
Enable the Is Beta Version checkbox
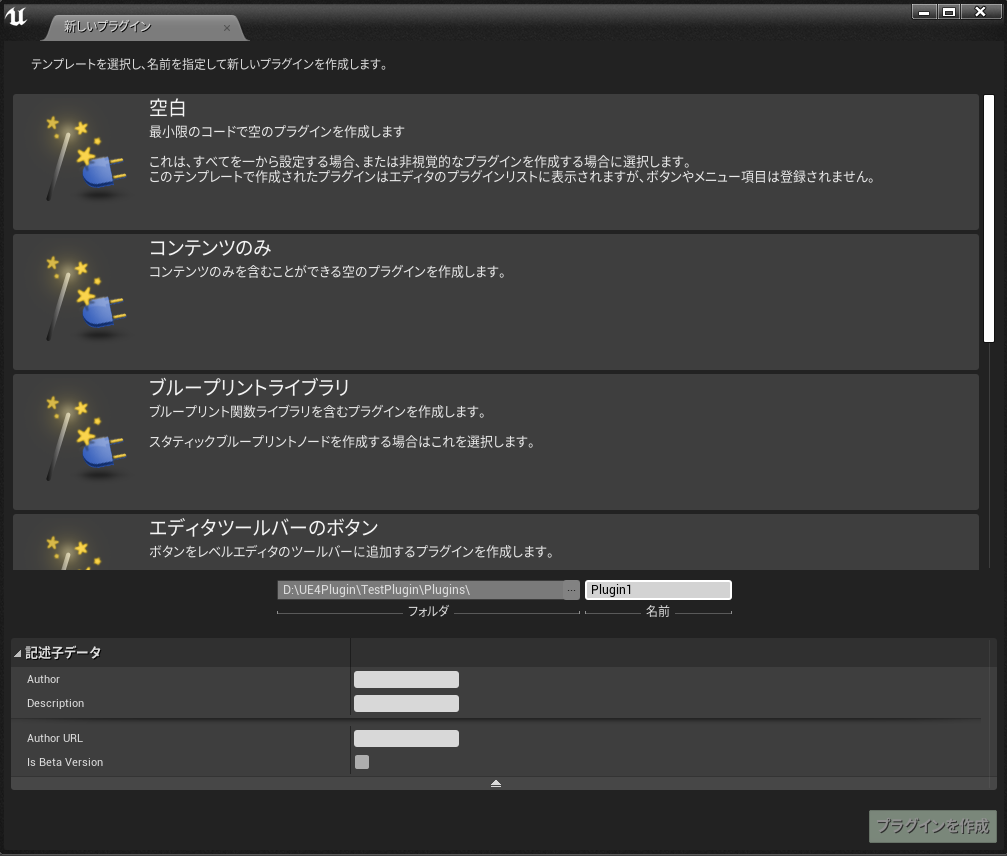coord(361,762)
